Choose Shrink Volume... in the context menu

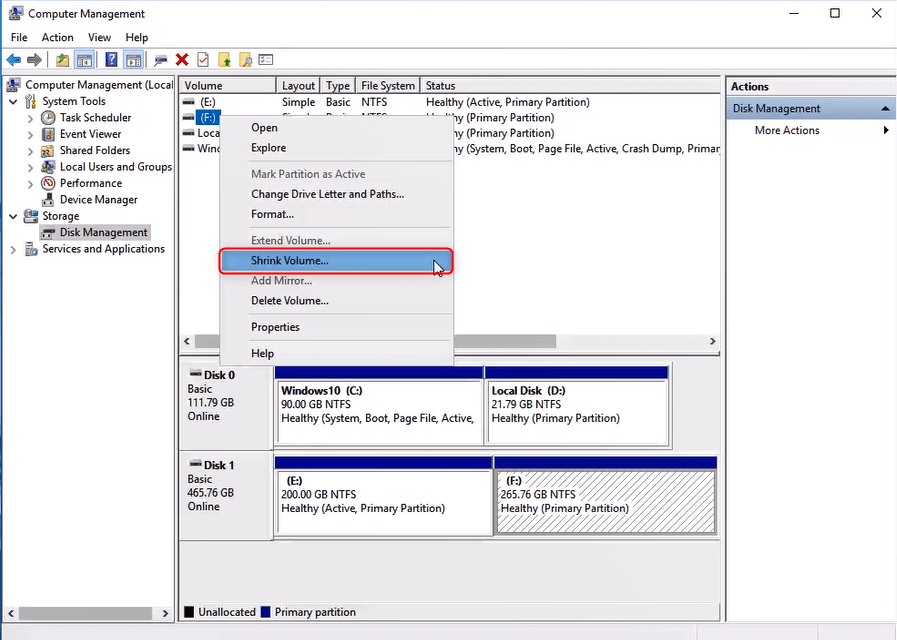pyautogui.click(x=337, y=261)
